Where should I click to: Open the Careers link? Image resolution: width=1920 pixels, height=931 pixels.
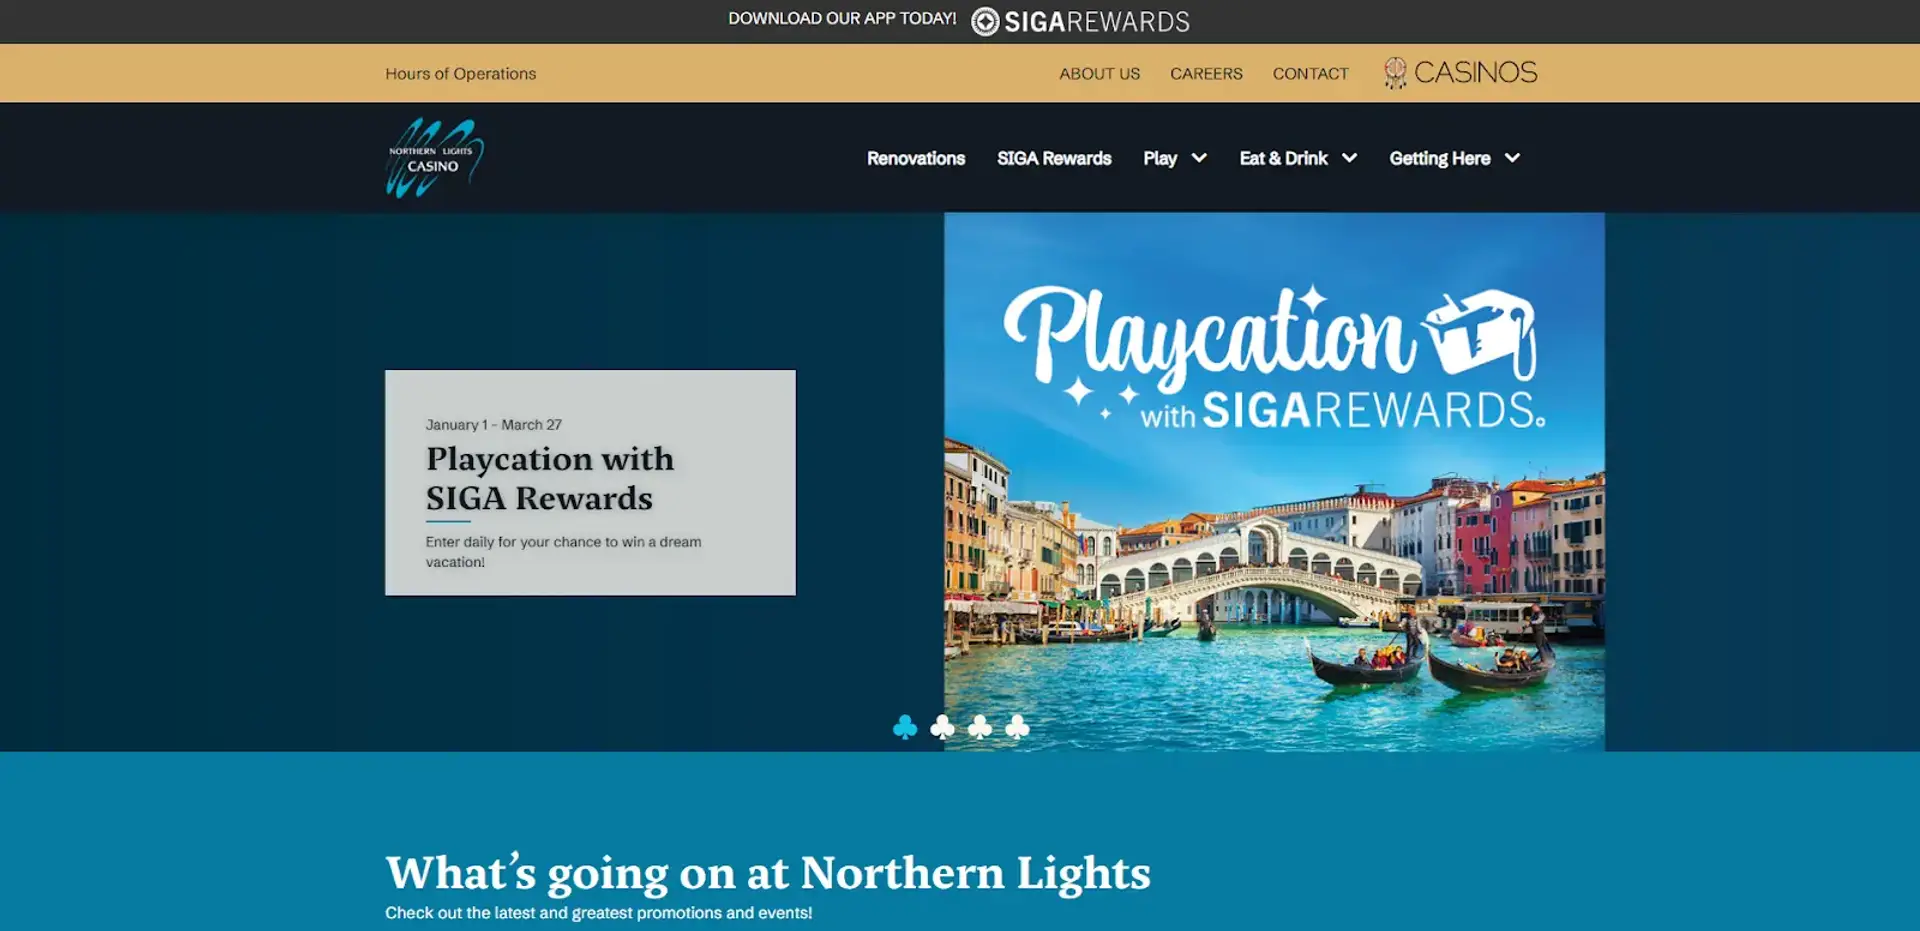pos(1206,74)
